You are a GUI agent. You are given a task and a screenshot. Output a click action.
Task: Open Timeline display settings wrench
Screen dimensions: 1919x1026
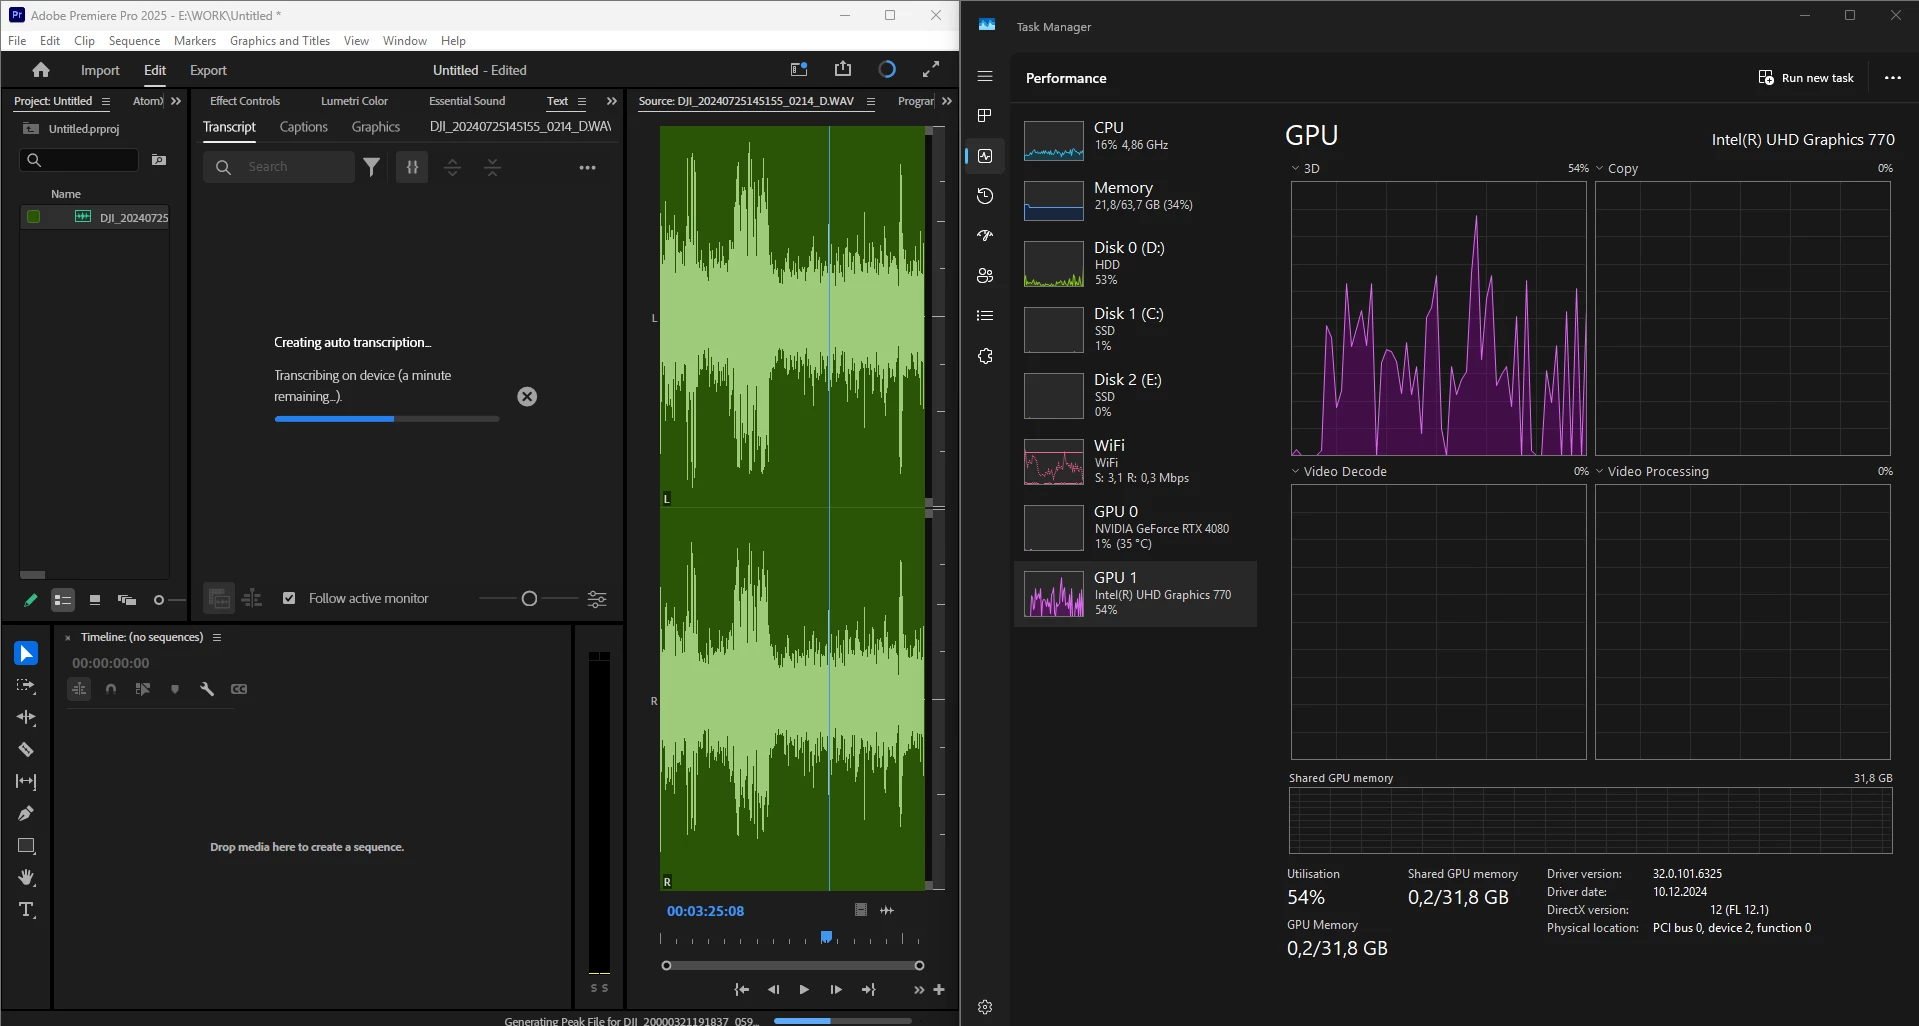pyautogui.click(x=207, y=689)
